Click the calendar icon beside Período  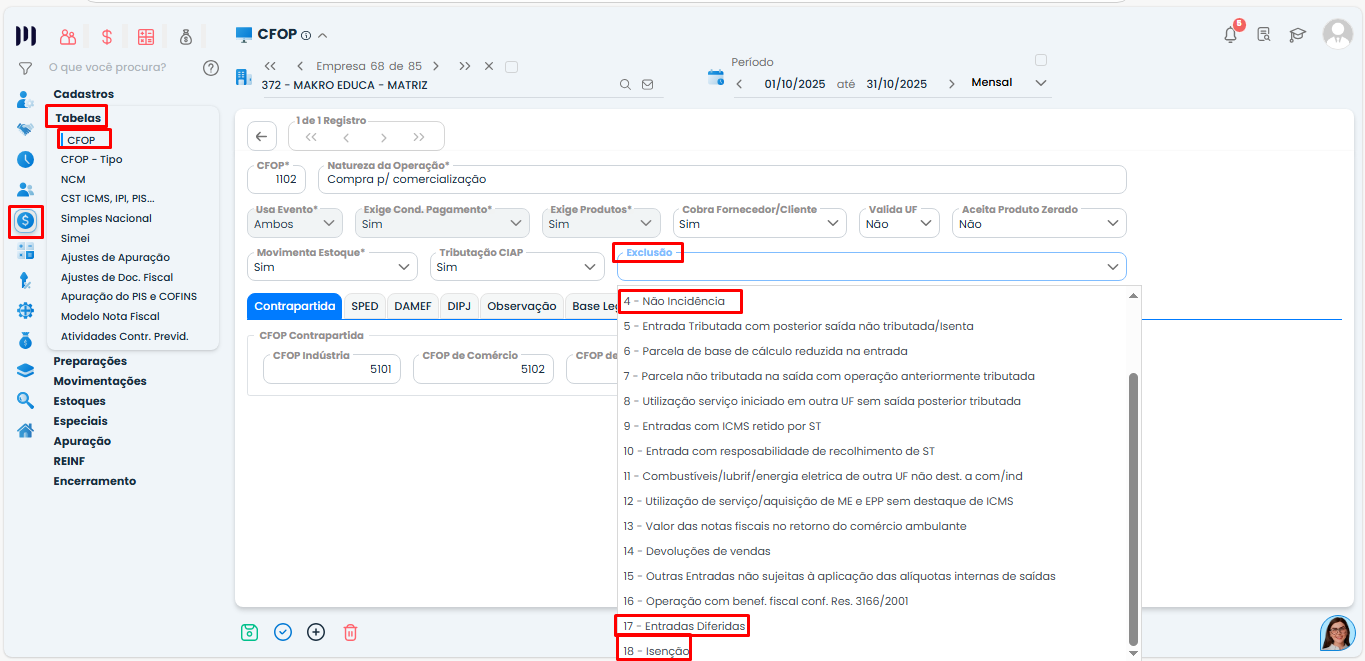coord(715,78)
